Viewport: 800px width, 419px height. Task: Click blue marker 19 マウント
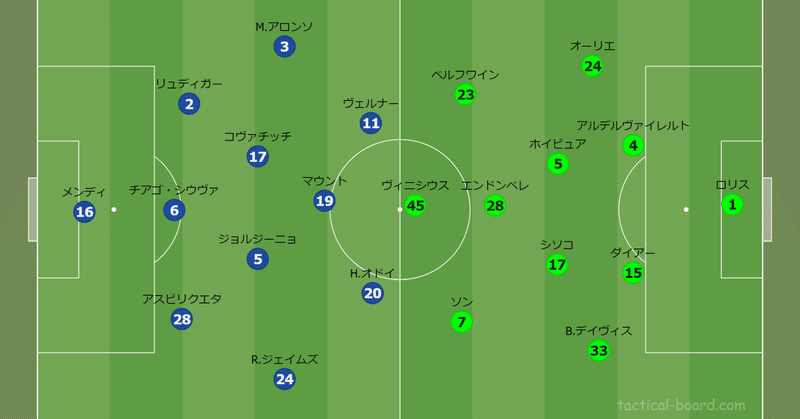point(324,201)
